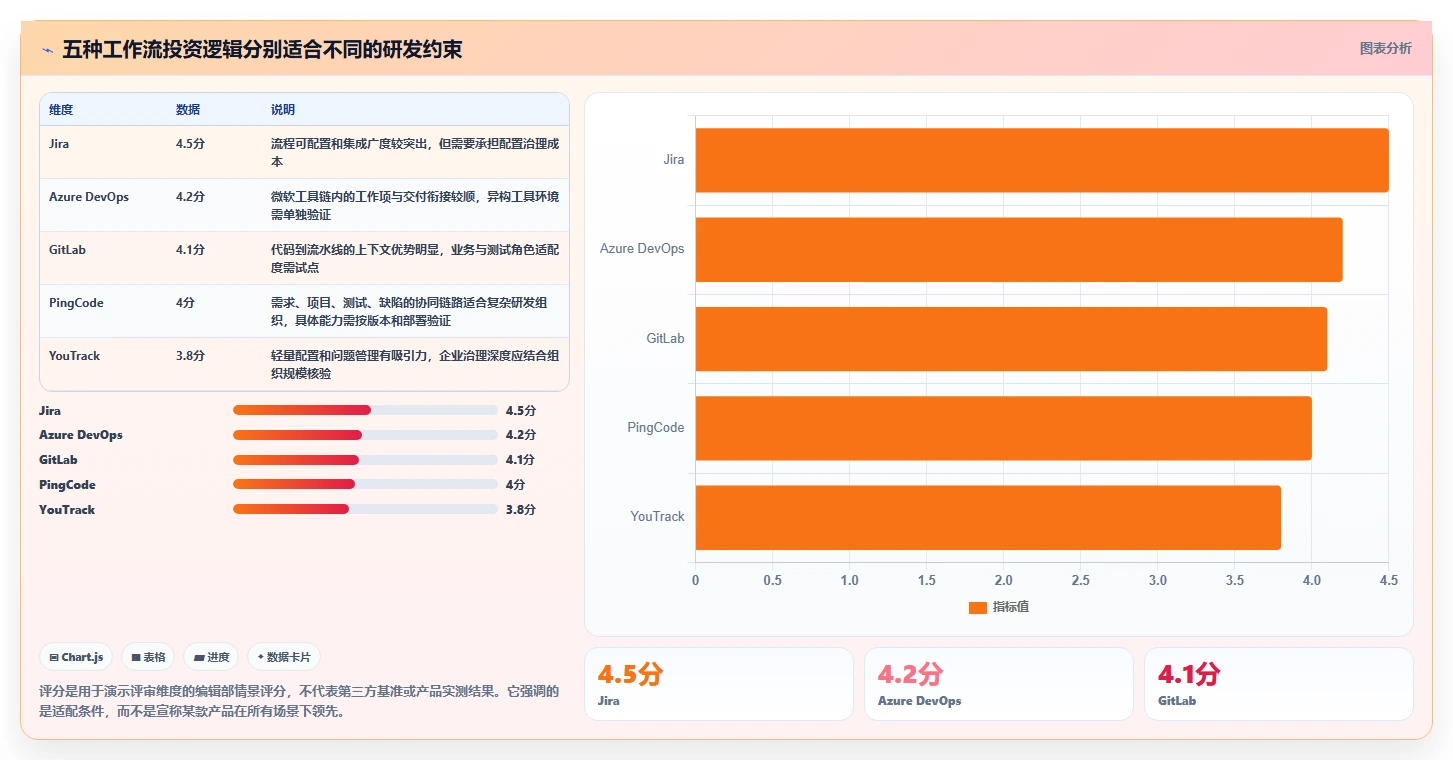Click the lightning icon beside the title
Image resolution: width=1453 pixels, height=760 pixels.
point(47,50)
